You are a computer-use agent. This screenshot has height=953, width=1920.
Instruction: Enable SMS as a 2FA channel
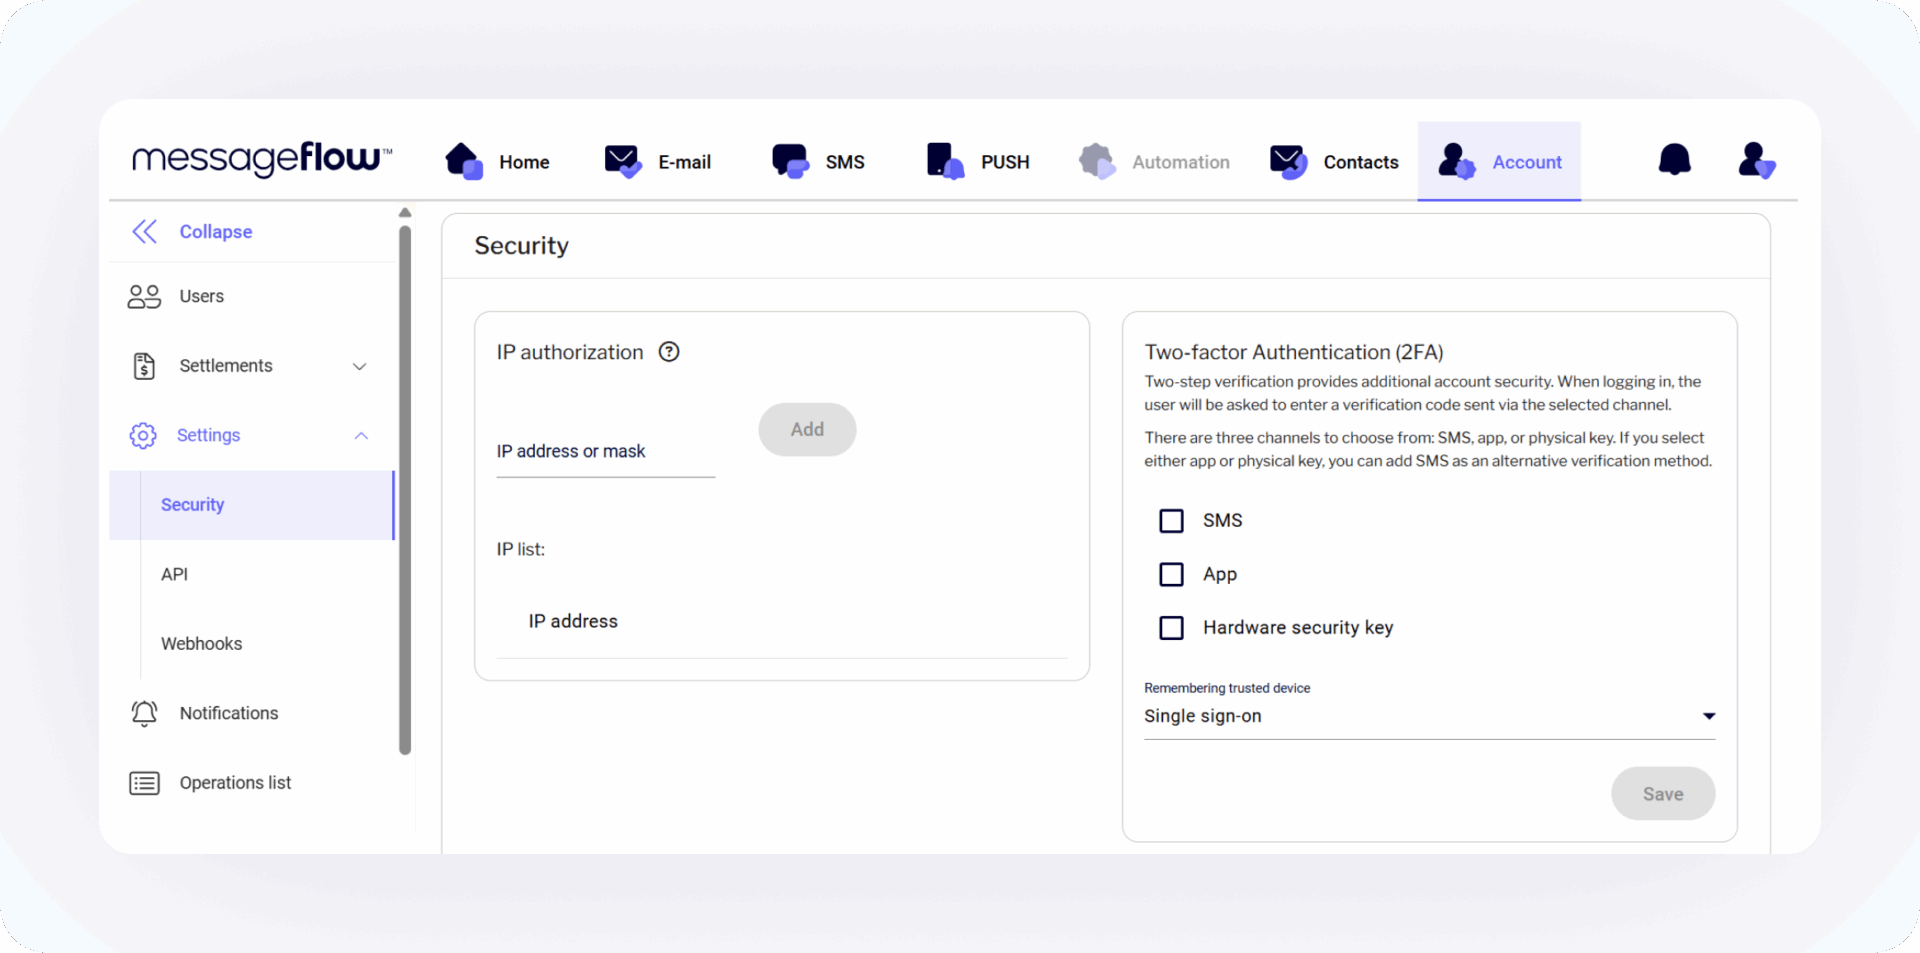(1171, 520)
